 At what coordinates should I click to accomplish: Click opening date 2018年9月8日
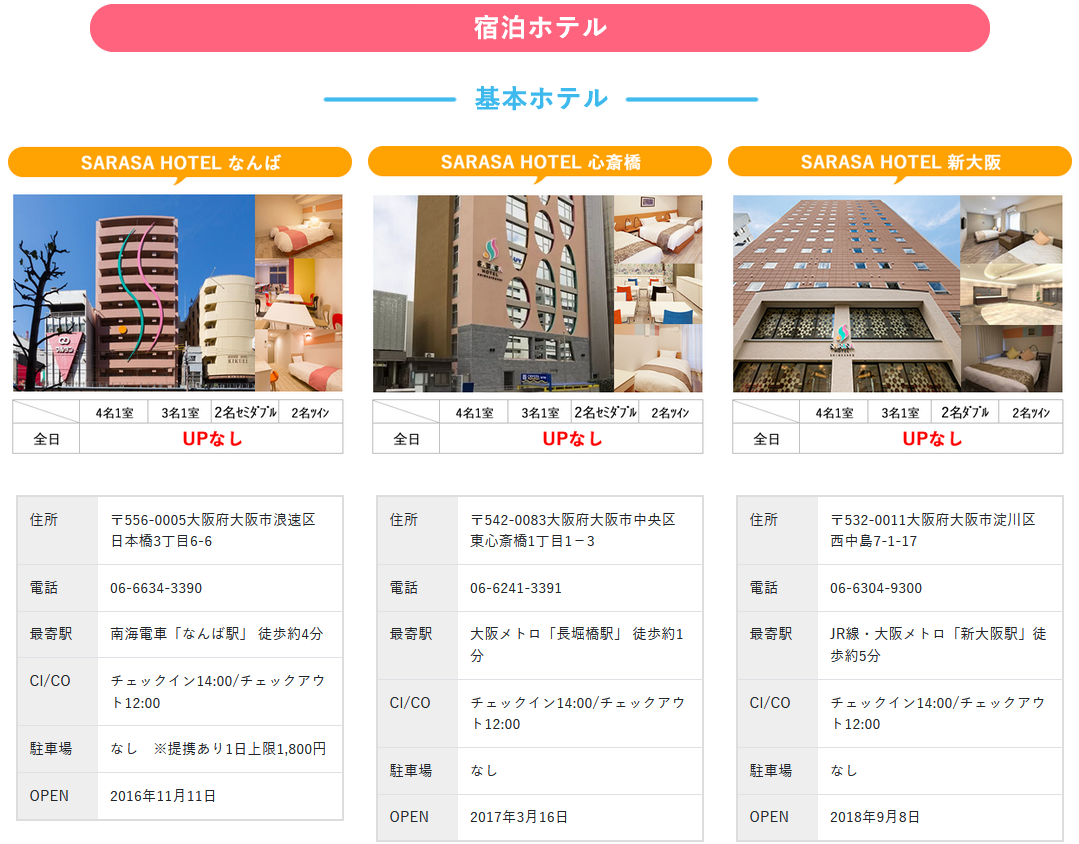[x=875, y=816]
